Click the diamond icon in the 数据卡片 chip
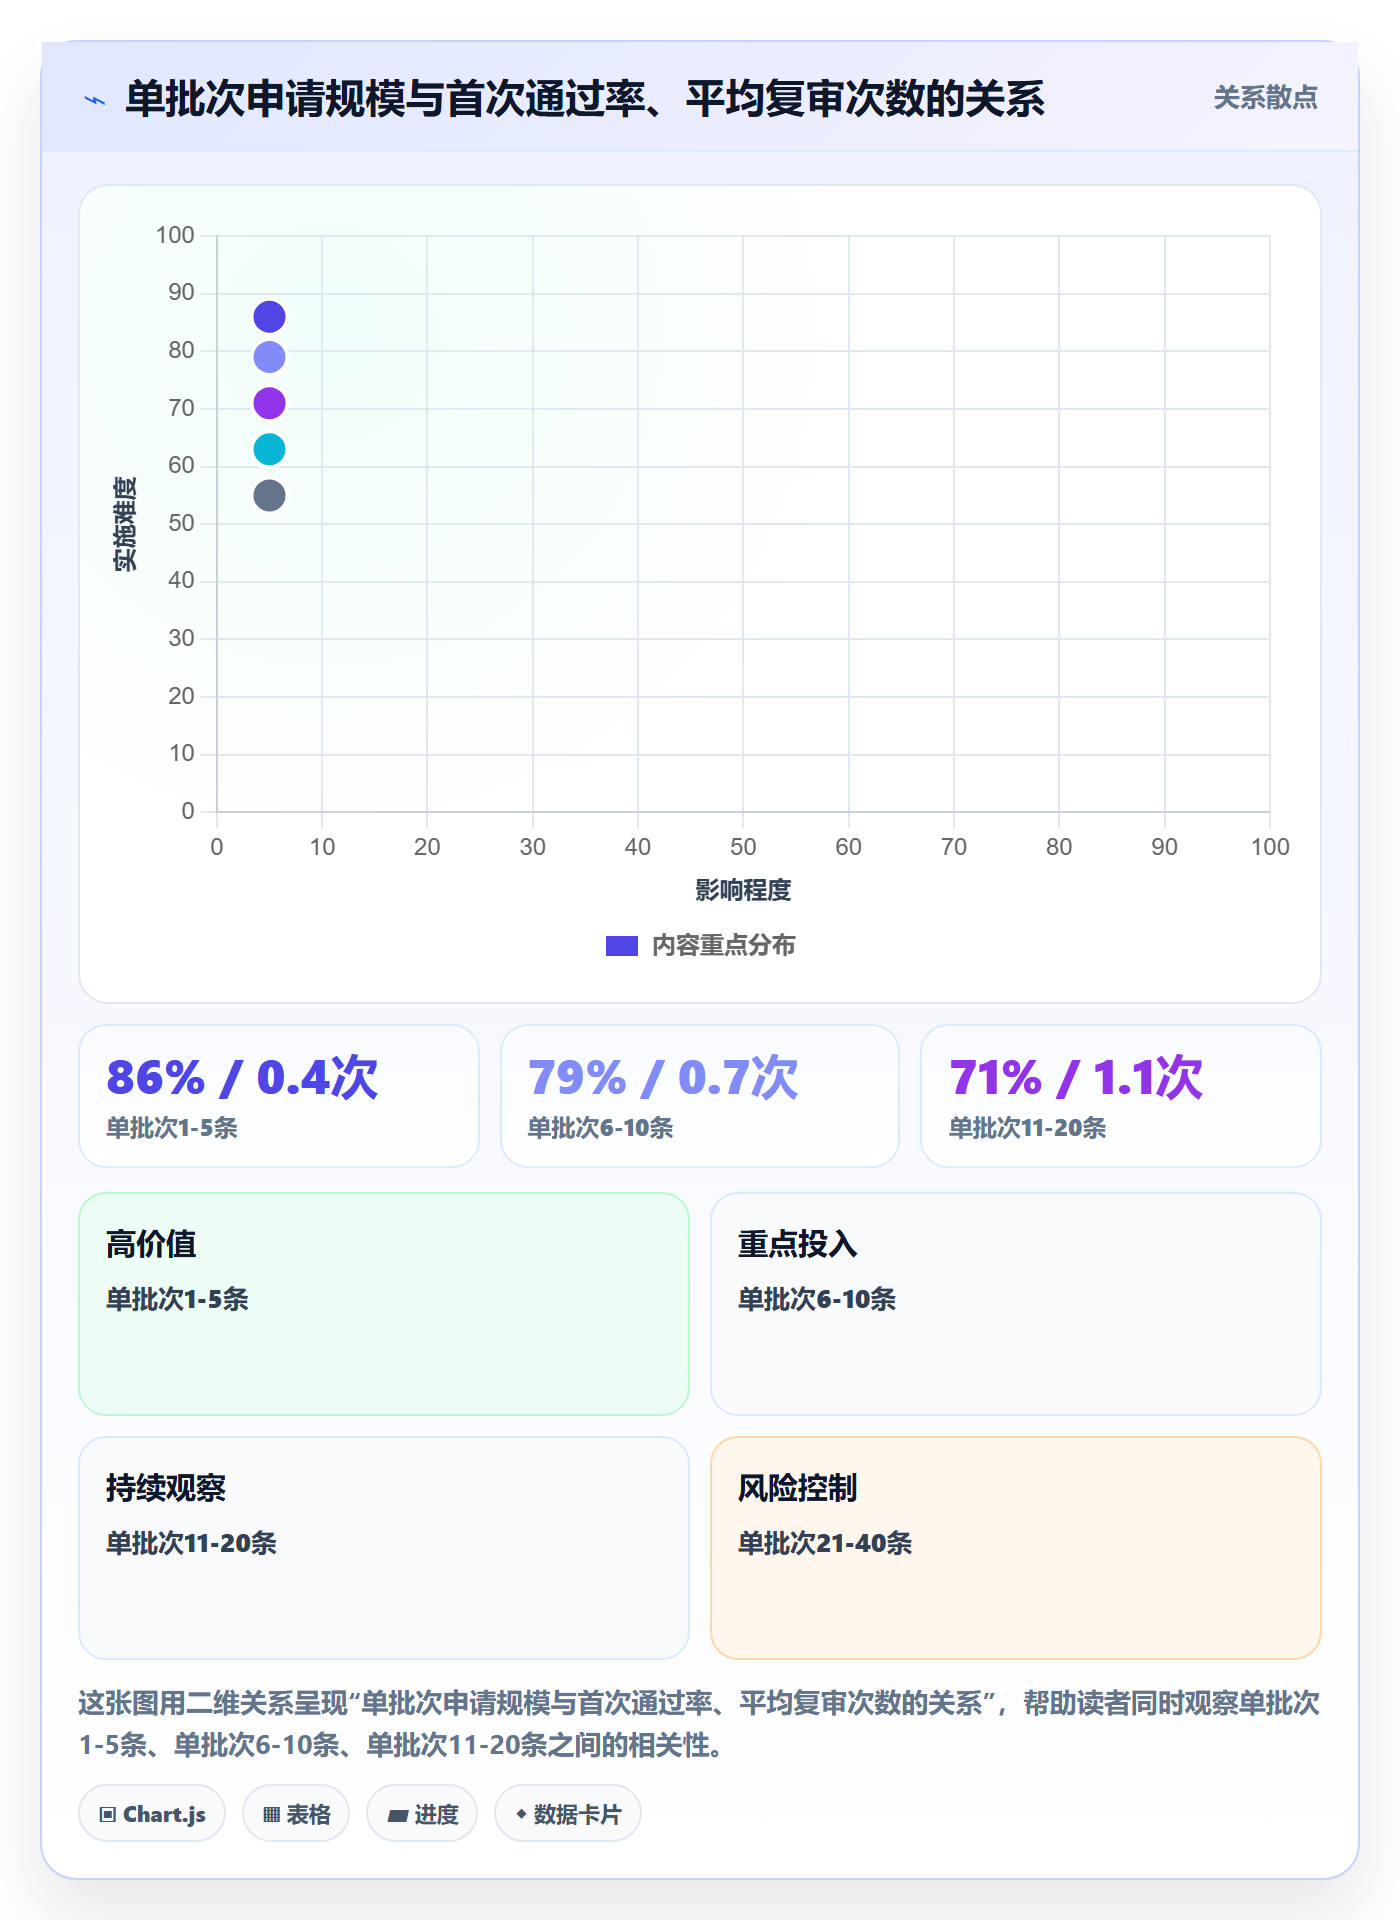Screen dimensions: 1400x1920 point(521,1814)
